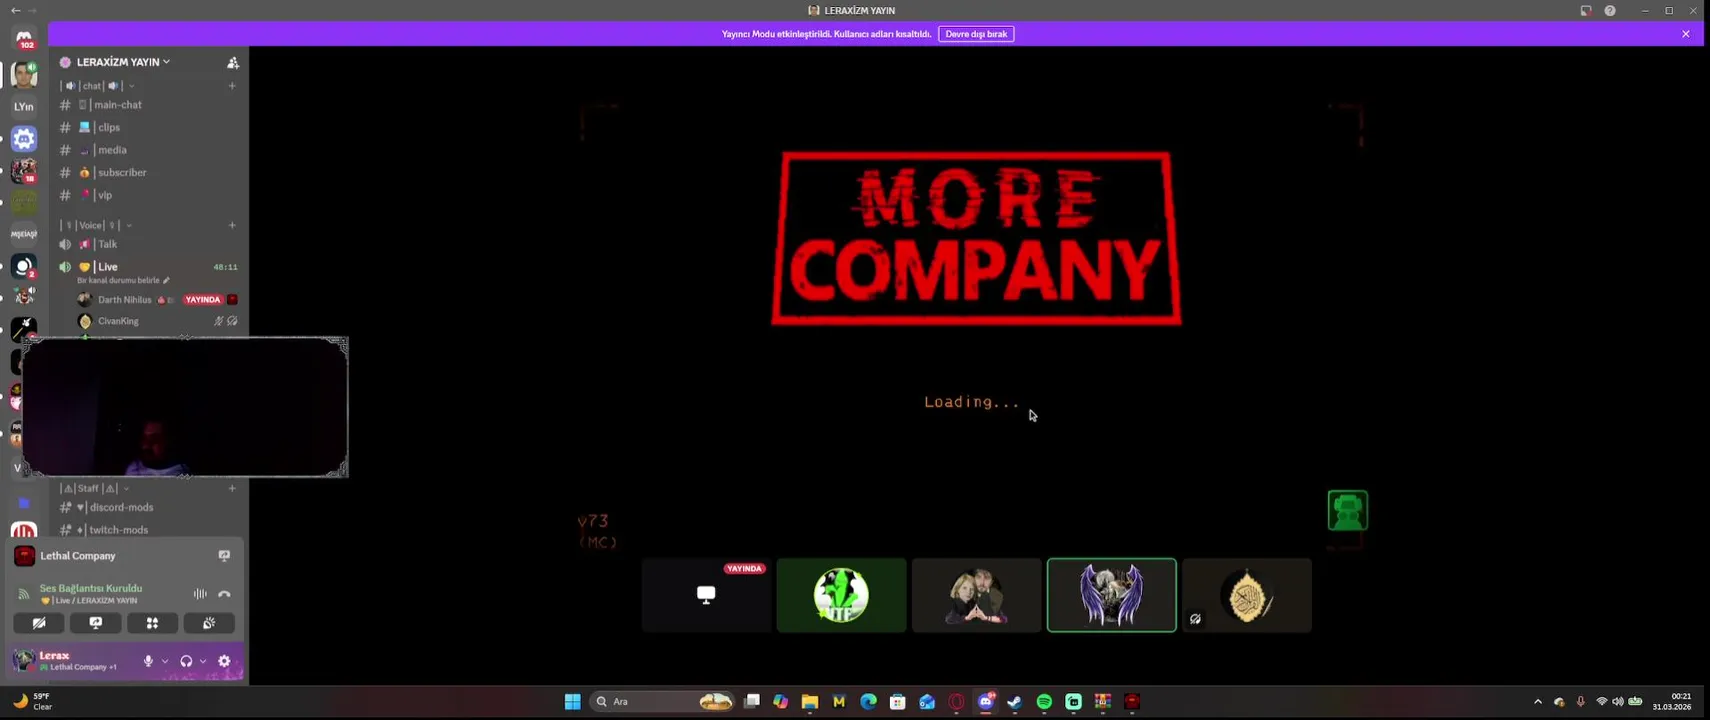Open help icon in Discord title bar
The image size is (1710, 720).
click(1610, 10)
